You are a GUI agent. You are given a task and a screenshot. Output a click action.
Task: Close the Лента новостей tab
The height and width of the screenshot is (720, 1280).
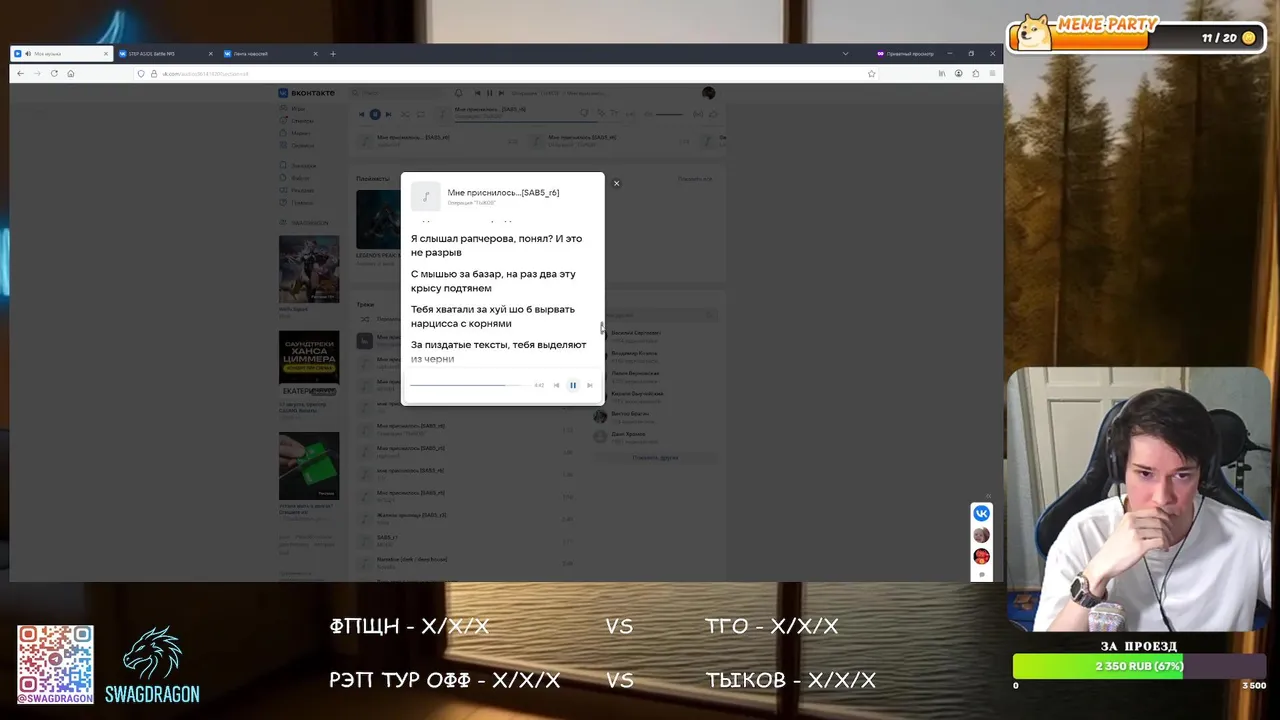coord(315,54)
